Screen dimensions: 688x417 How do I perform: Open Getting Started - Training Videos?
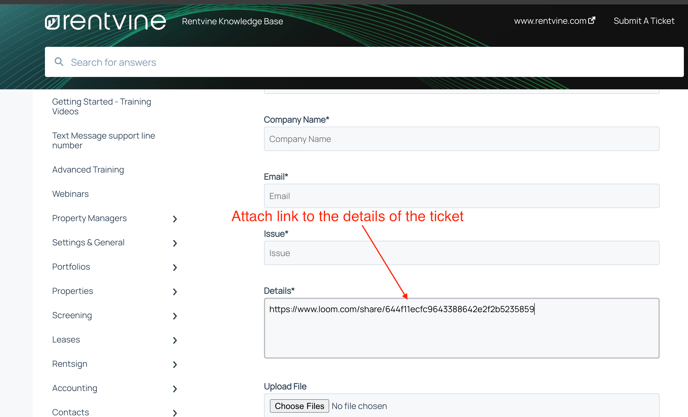pos(102,106)
